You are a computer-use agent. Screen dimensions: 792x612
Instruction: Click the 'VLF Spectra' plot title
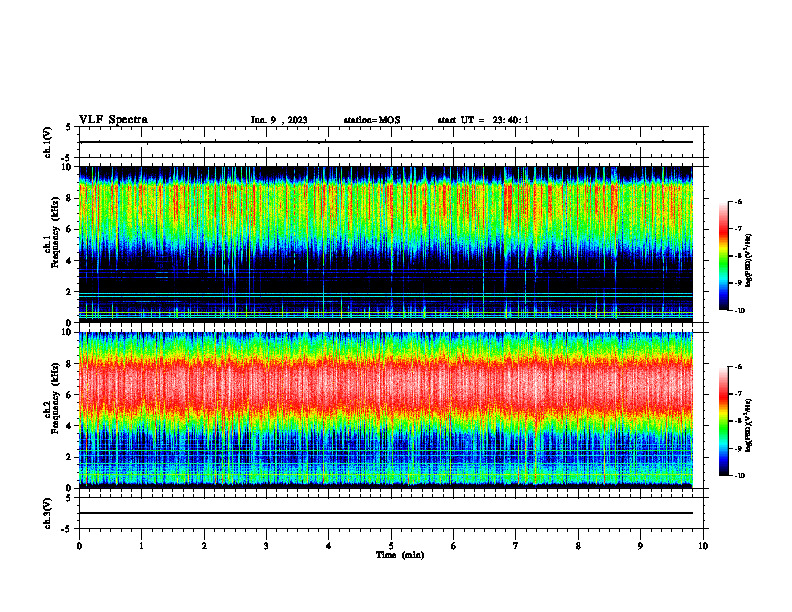pos(113,120)
